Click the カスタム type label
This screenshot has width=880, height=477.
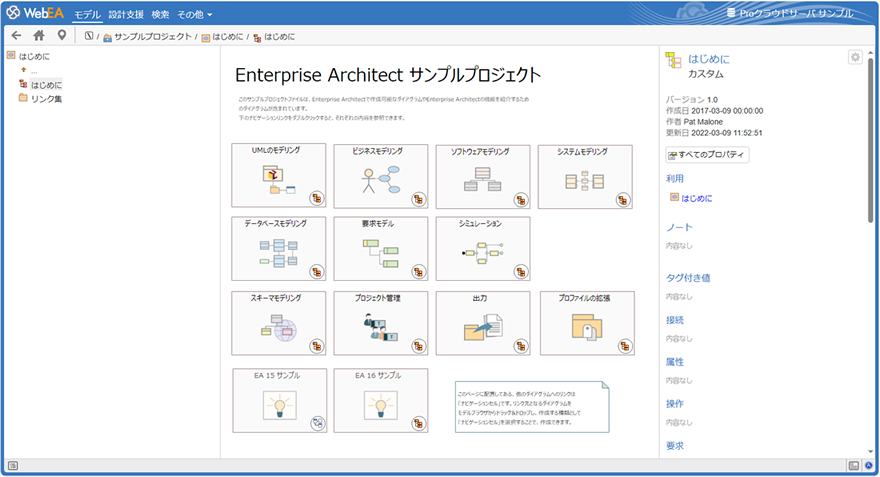click(705, 74)
